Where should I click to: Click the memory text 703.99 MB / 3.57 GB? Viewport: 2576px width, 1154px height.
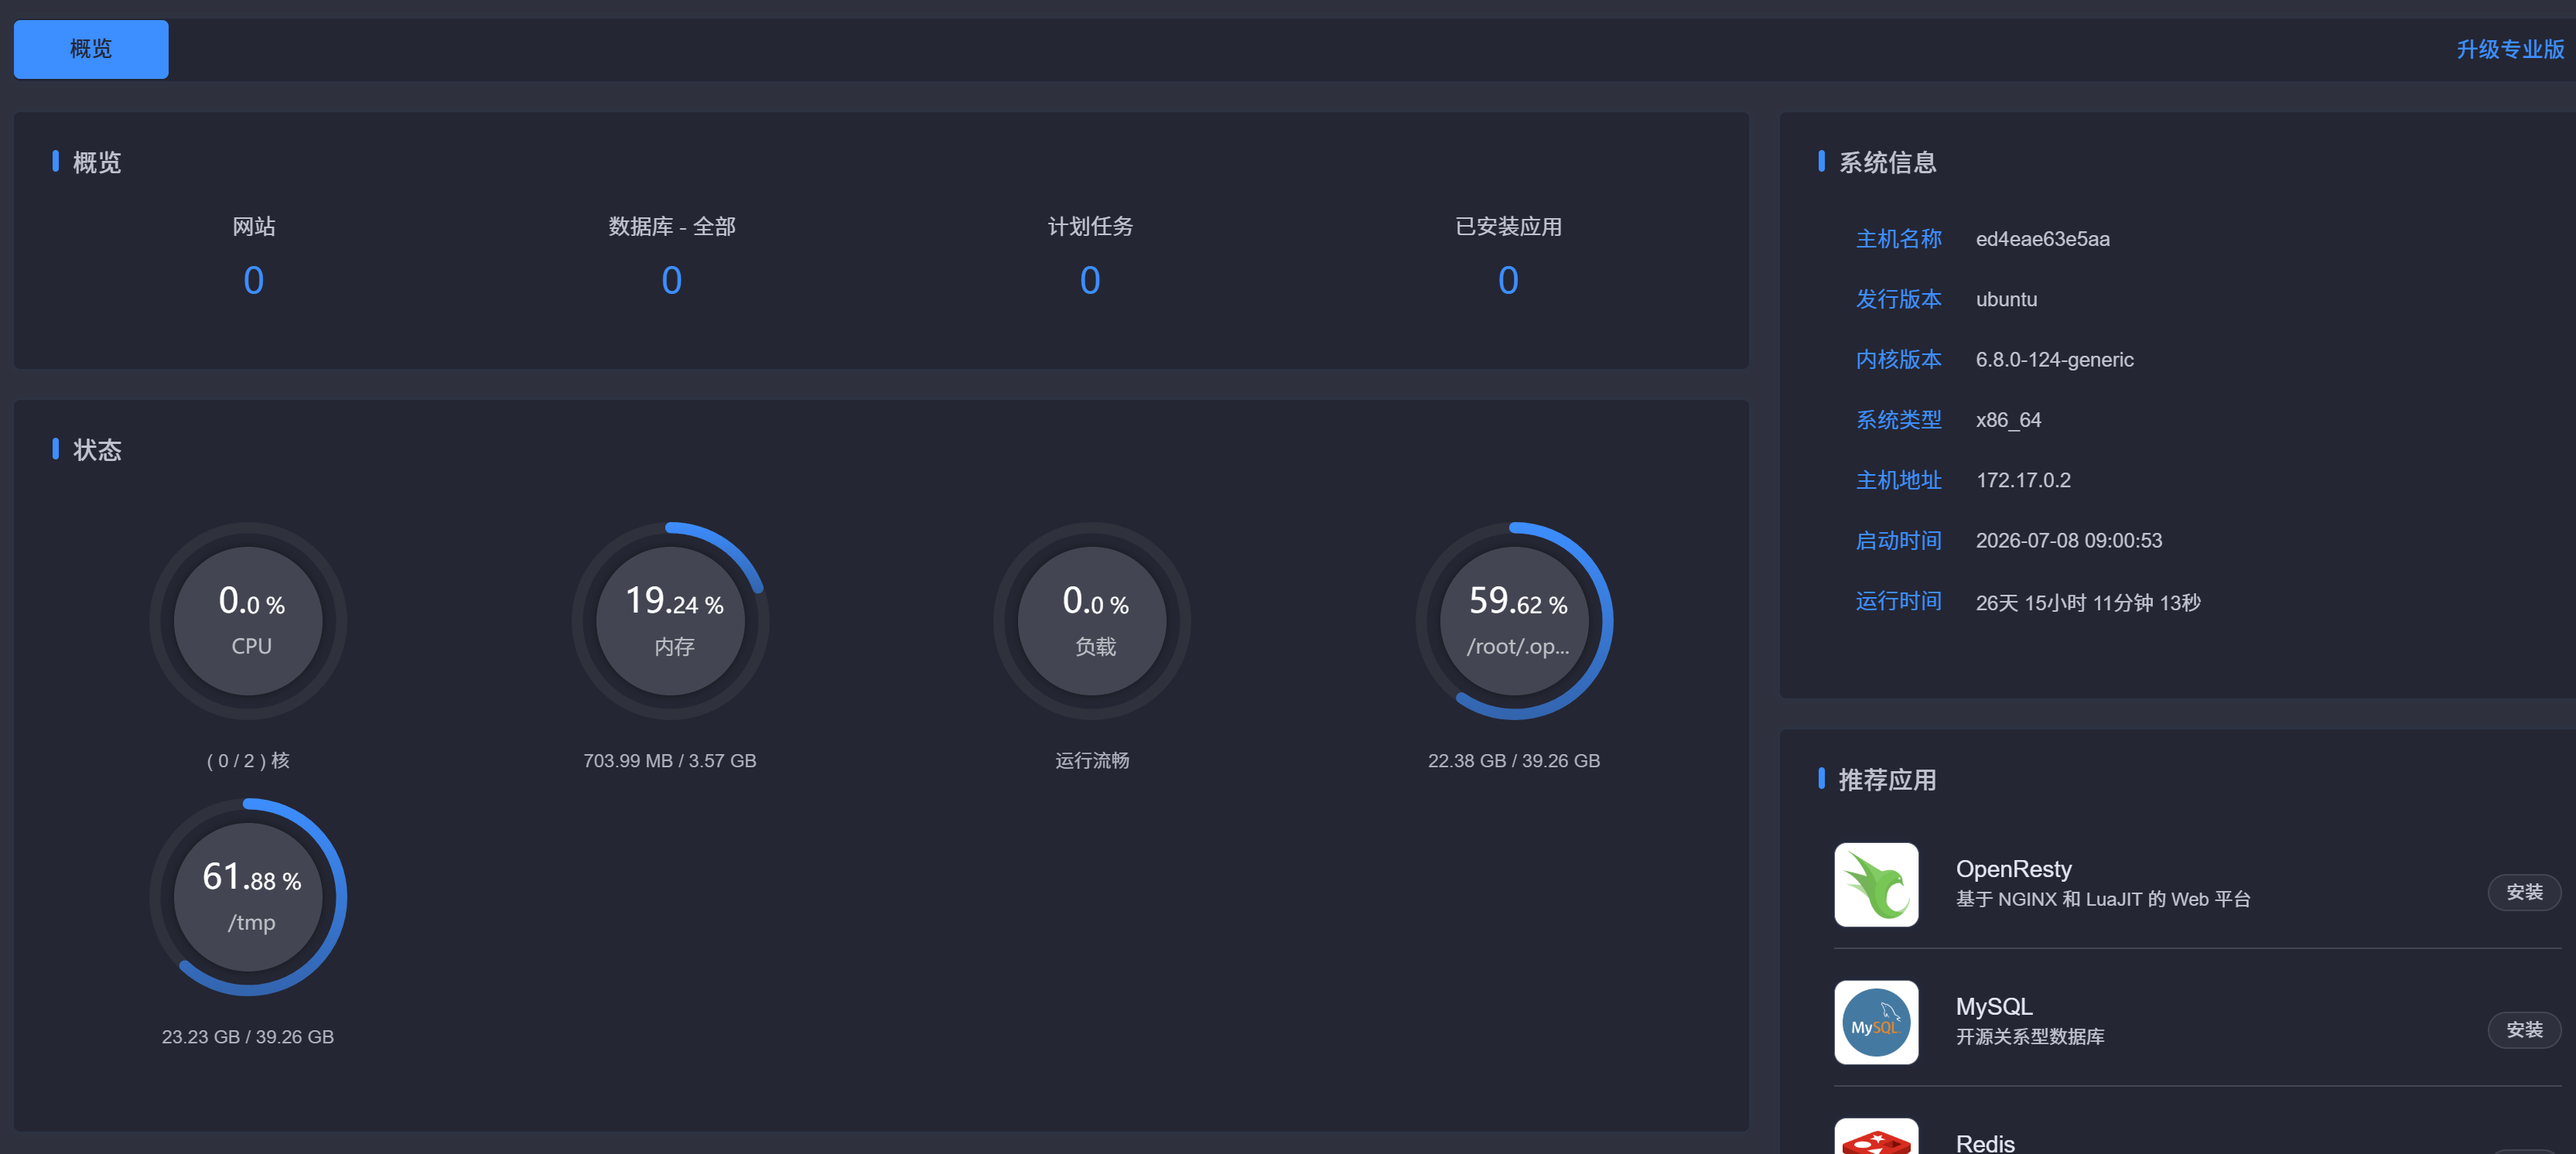coord(670,761)
